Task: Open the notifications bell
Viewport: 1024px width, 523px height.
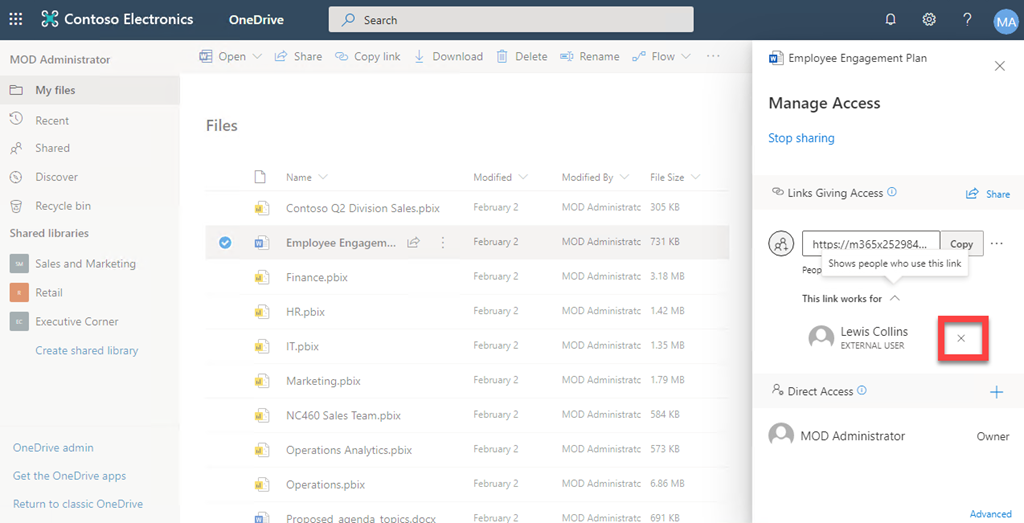Action: tap(891, 19)
